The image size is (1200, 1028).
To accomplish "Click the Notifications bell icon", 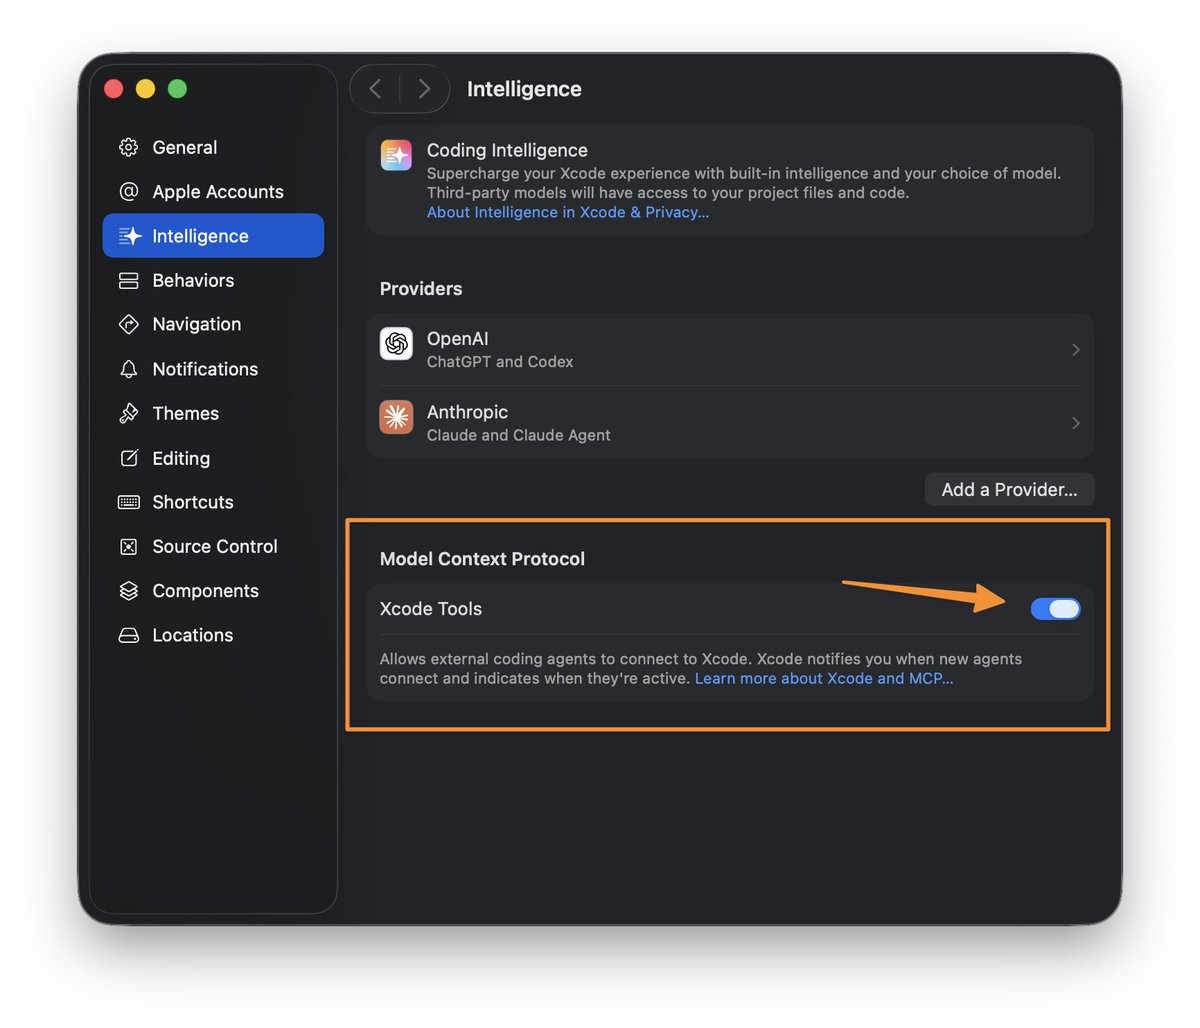I will (129, 369).
